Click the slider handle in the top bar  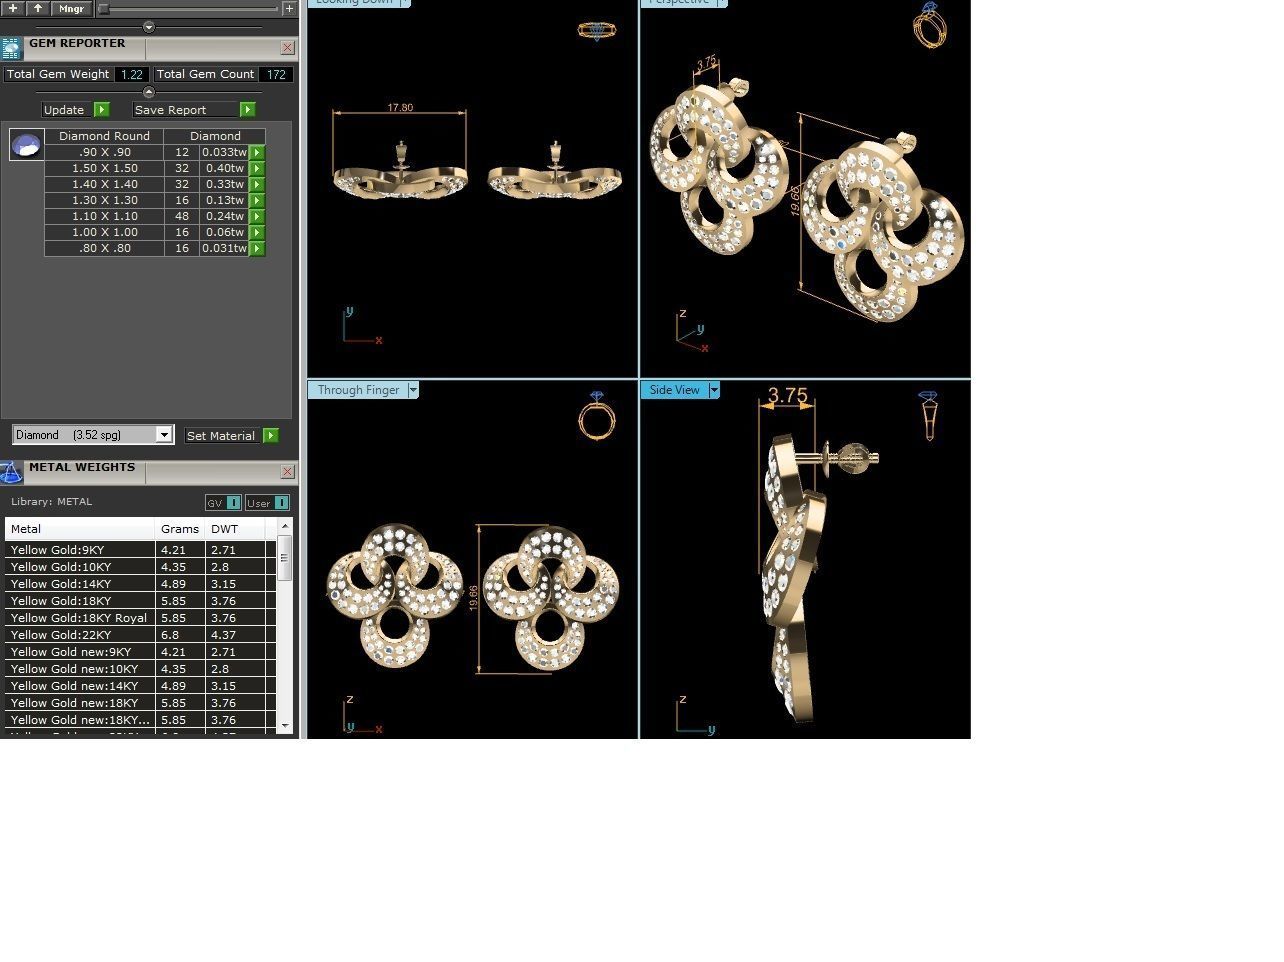(x=103, y=8)
